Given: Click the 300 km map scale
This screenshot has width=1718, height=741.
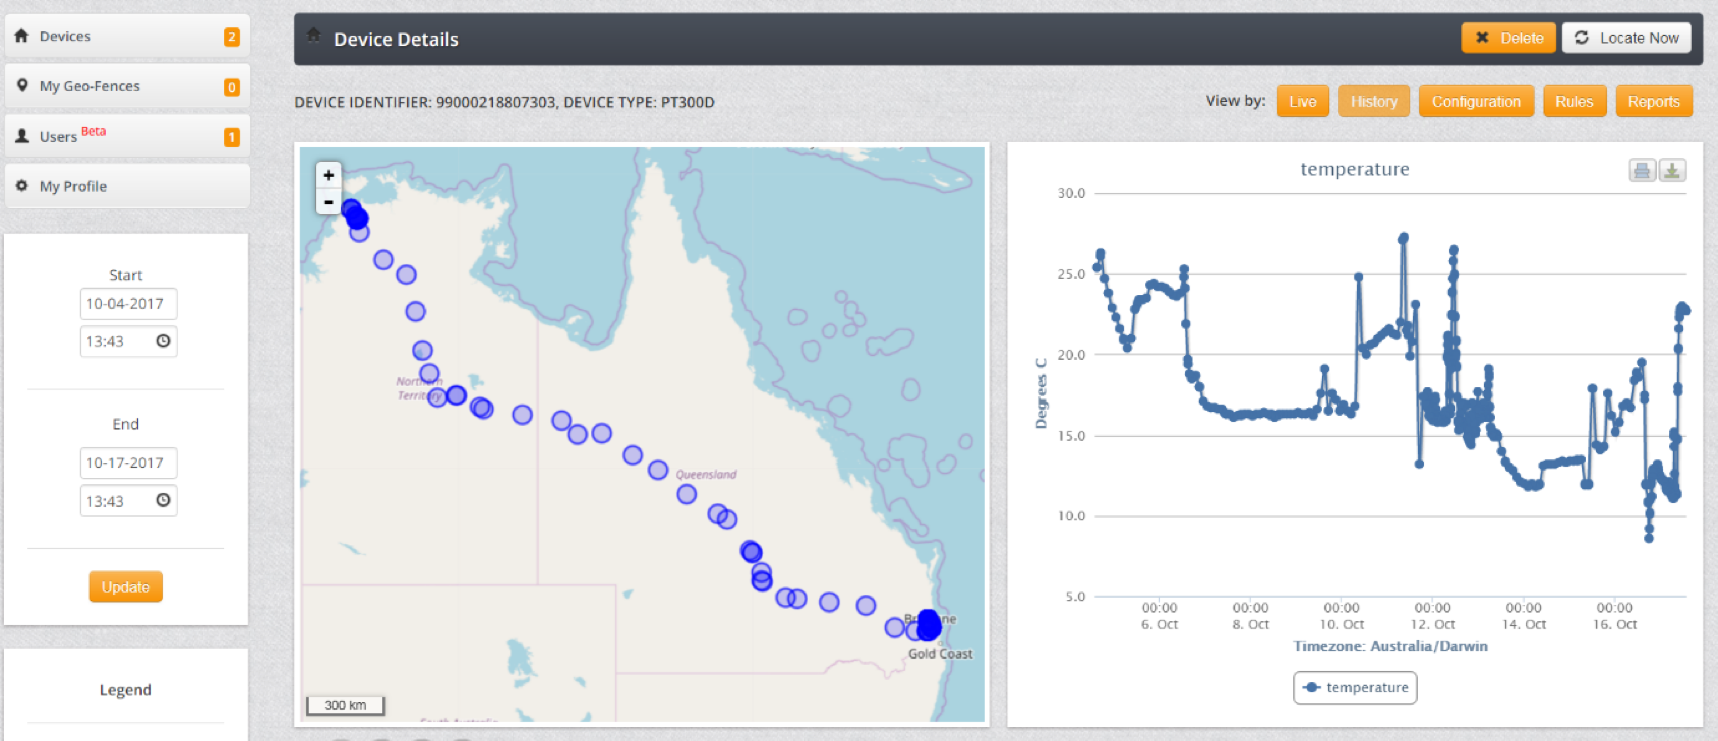Looking at the screenshot, I should pyautogui.click(x=345, y=705).
